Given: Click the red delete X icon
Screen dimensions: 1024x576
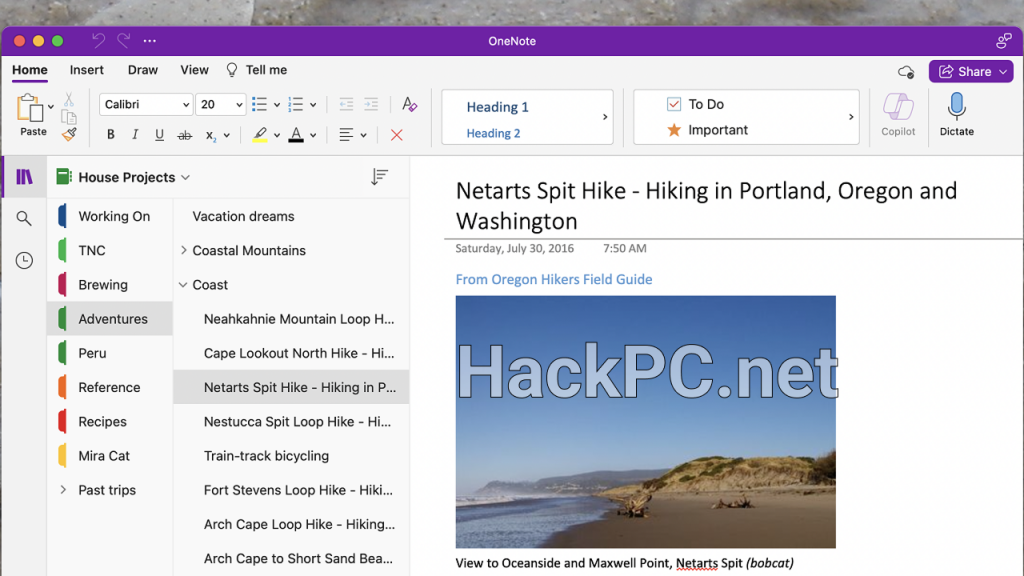Looking at the screenshot, I should click(397, 135).
